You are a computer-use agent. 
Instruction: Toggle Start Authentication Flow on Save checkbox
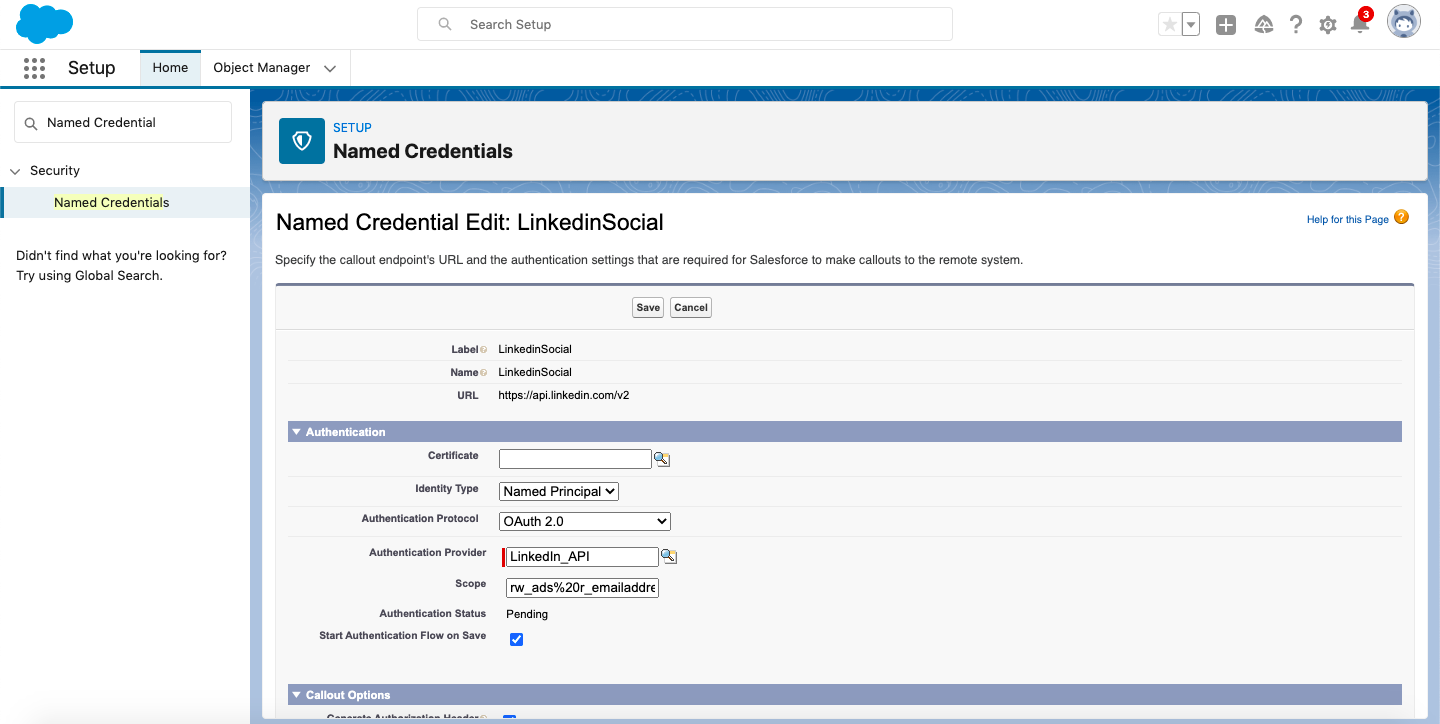(x=517, y=640)
